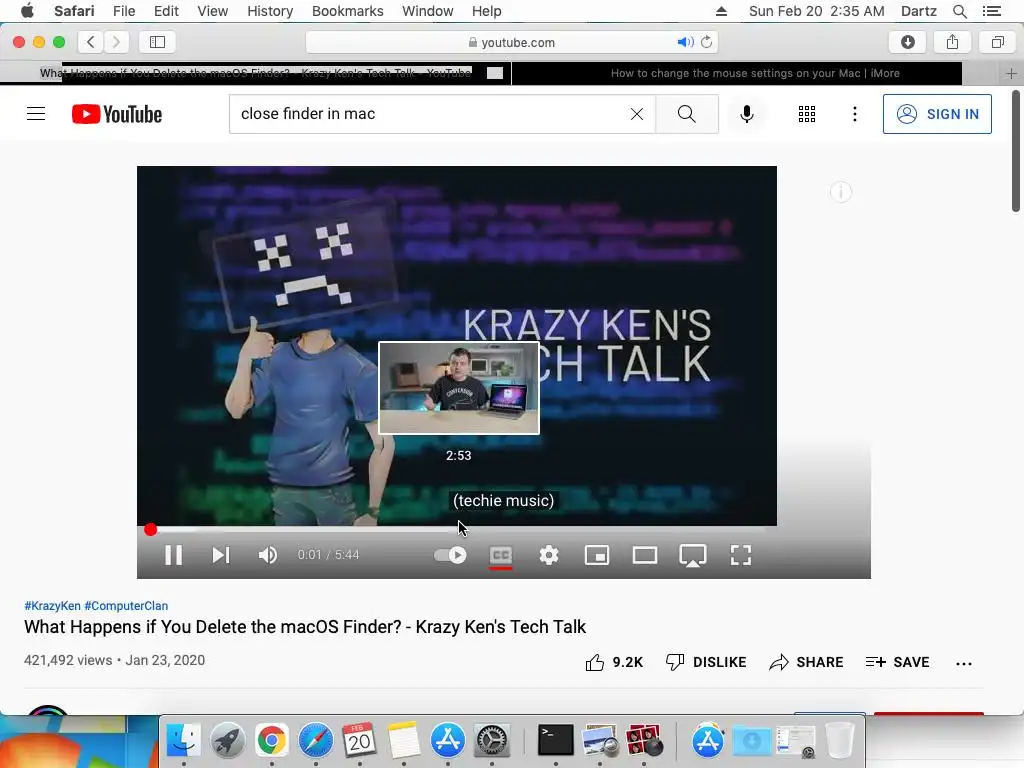1024x768 pixels.
Task: Go forward with Safari forward arrow
Action: click(x=116, y=42)
